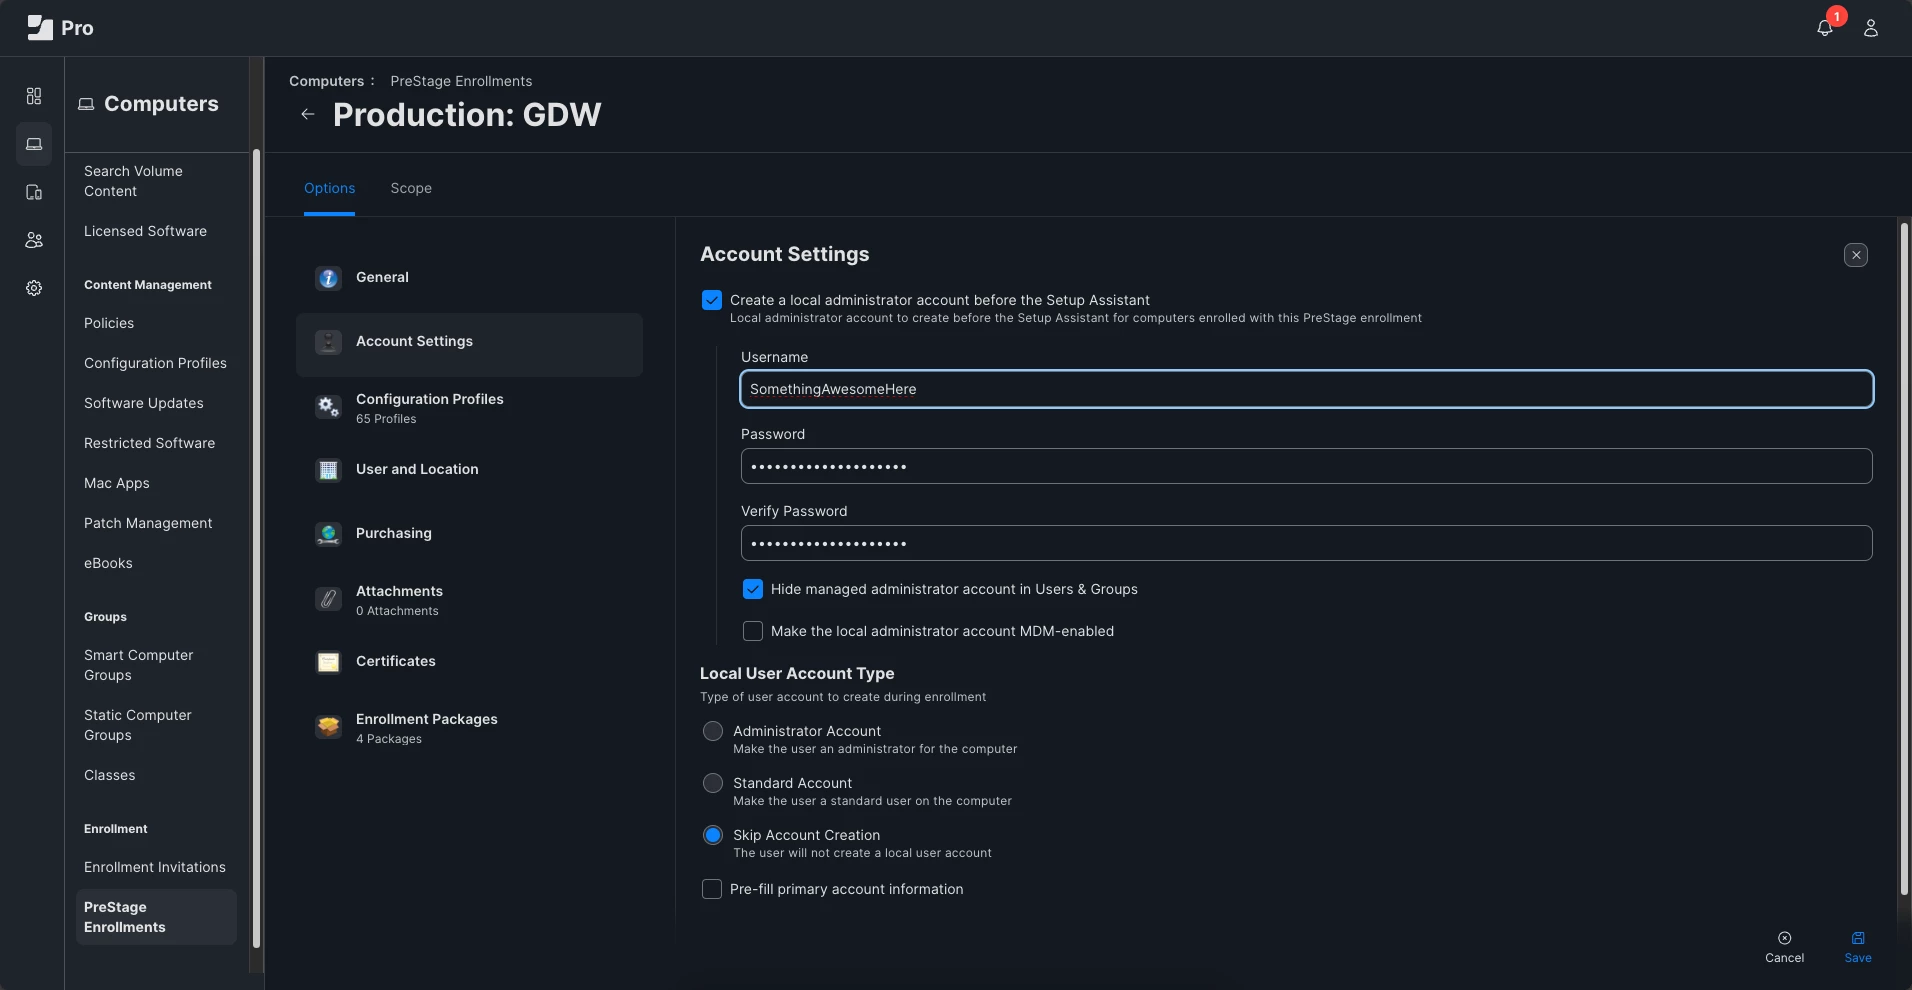Click the Password field

point(1306,466)
